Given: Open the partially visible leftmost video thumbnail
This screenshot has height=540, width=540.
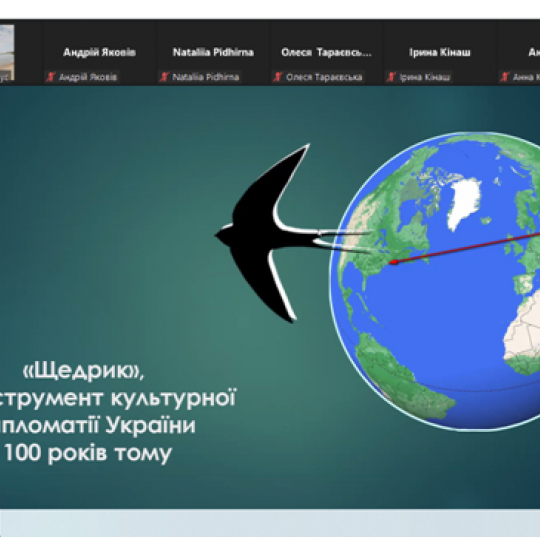Looking at the screenshot, I should [x=7, y=52].
